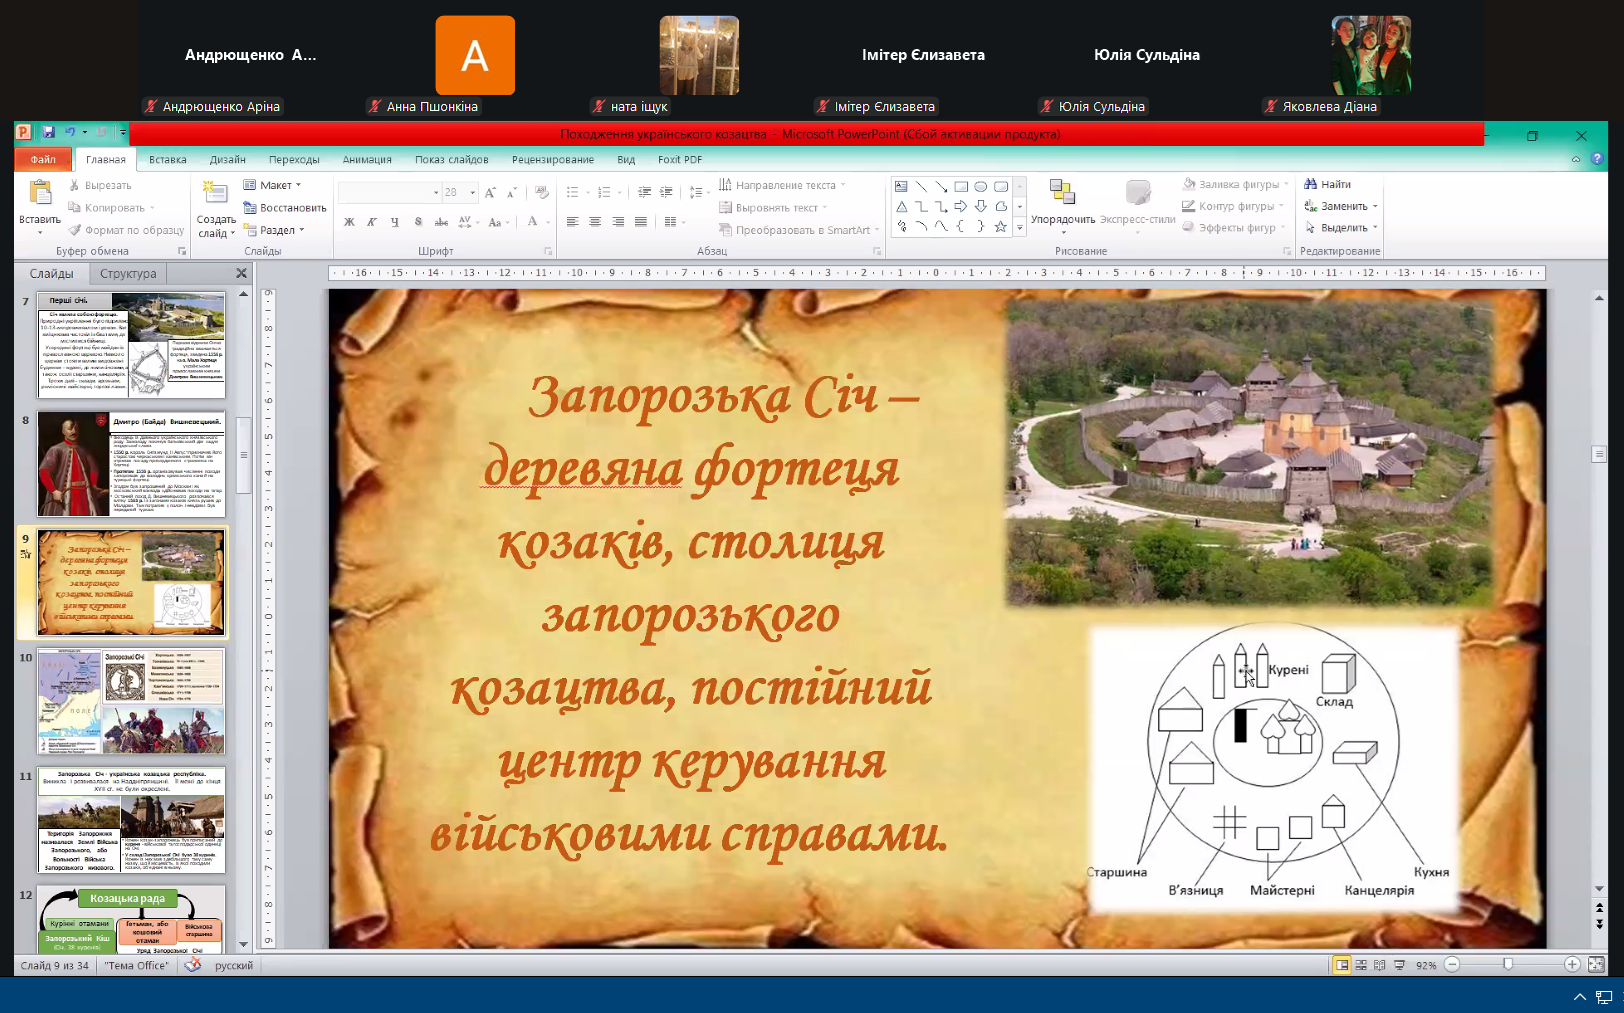This screenshot has height=1013, width=1624.
Task: Select slide 10 thumbnail in slides panel
Action: [x=131, y=701]
